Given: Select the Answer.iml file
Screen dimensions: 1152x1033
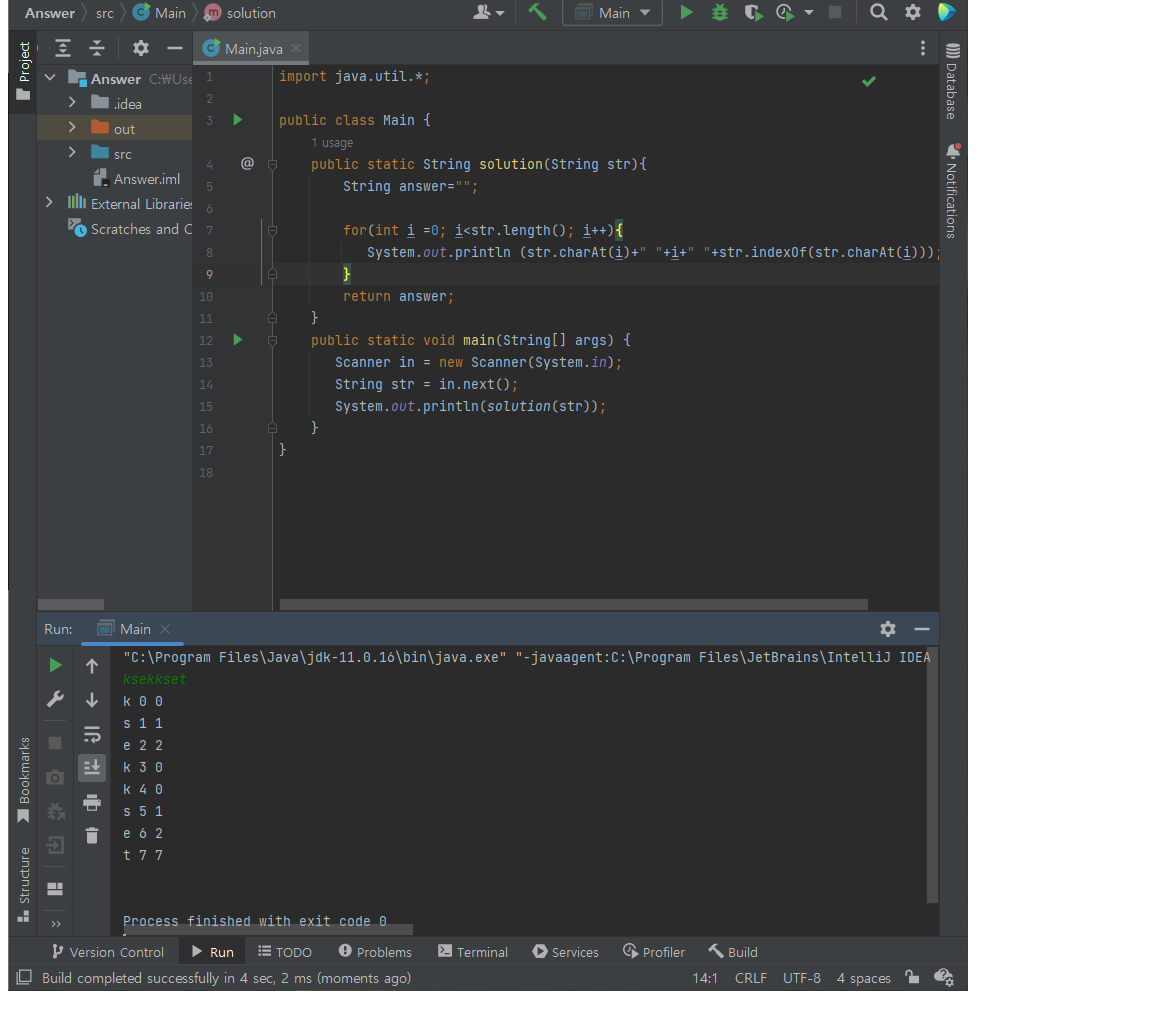Looking at the screenshot, I should pyautogui.click(x=137, y=179).
